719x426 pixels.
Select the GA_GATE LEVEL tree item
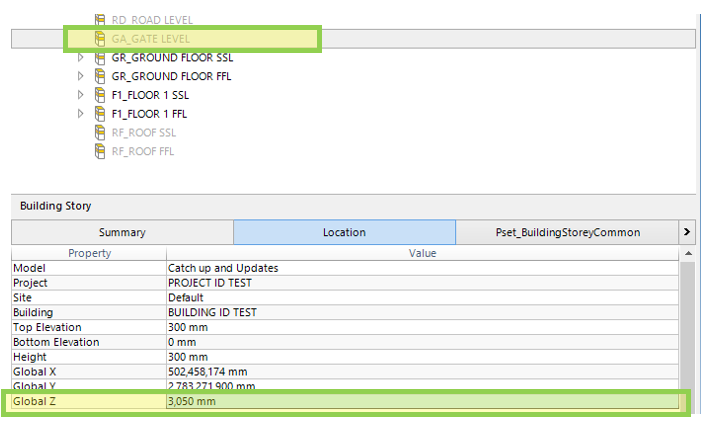(151, 39)
